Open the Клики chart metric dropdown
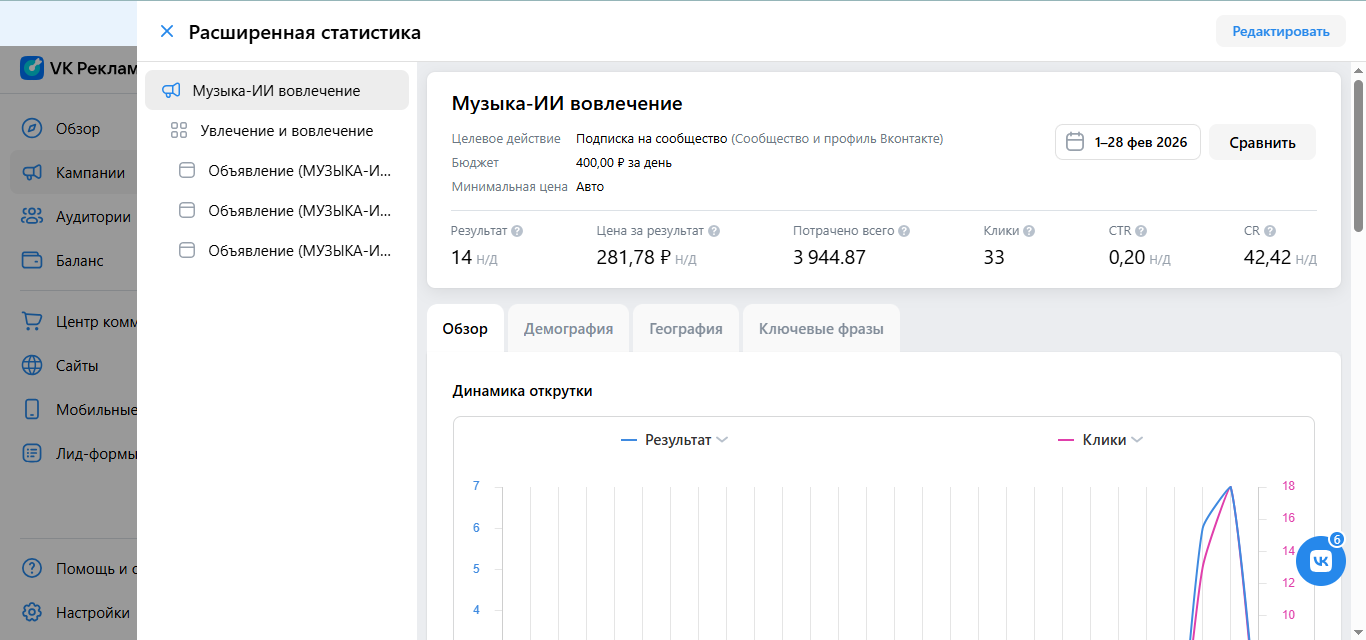 coord(1137,440)
